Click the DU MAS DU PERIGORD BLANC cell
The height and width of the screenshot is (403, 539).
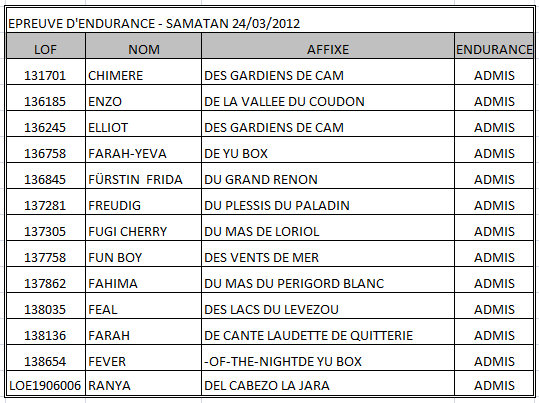328,280
